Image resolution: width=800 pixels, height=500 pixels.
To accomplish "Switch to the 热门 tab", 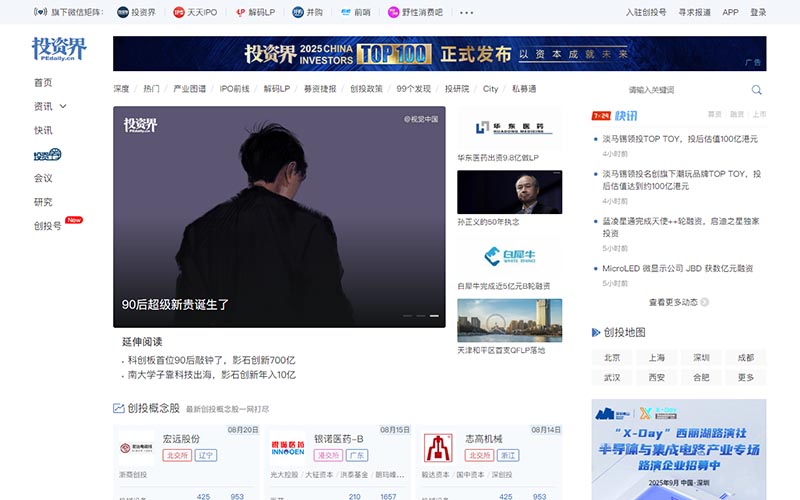I will pos(152,89).
